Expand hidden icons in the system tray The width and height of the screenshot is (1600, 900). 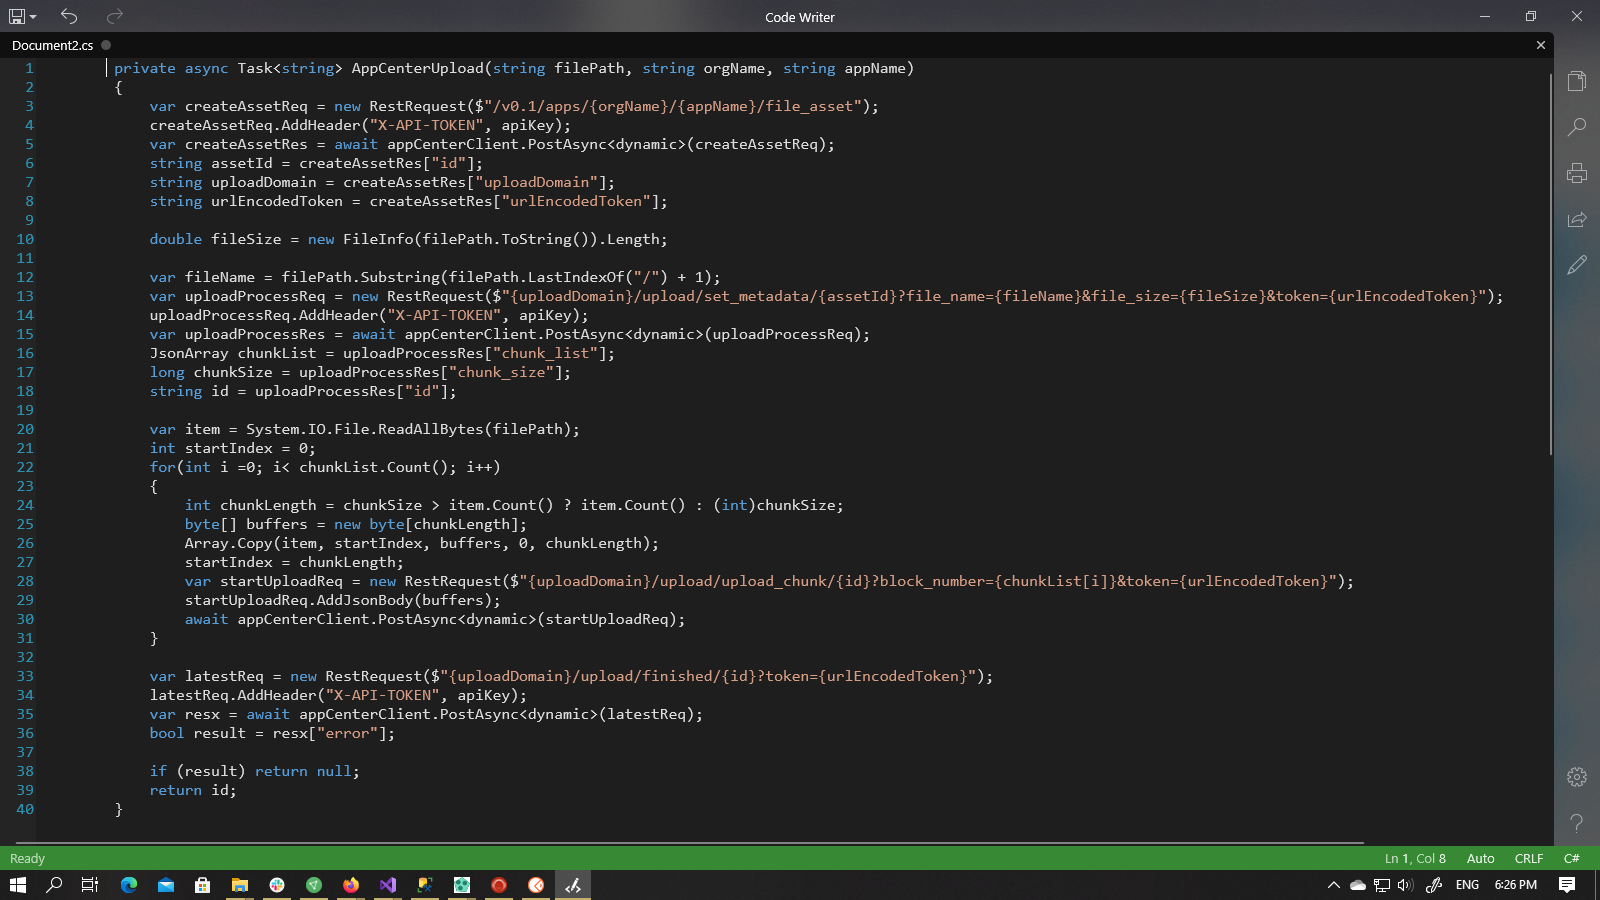pos(1334,885)
